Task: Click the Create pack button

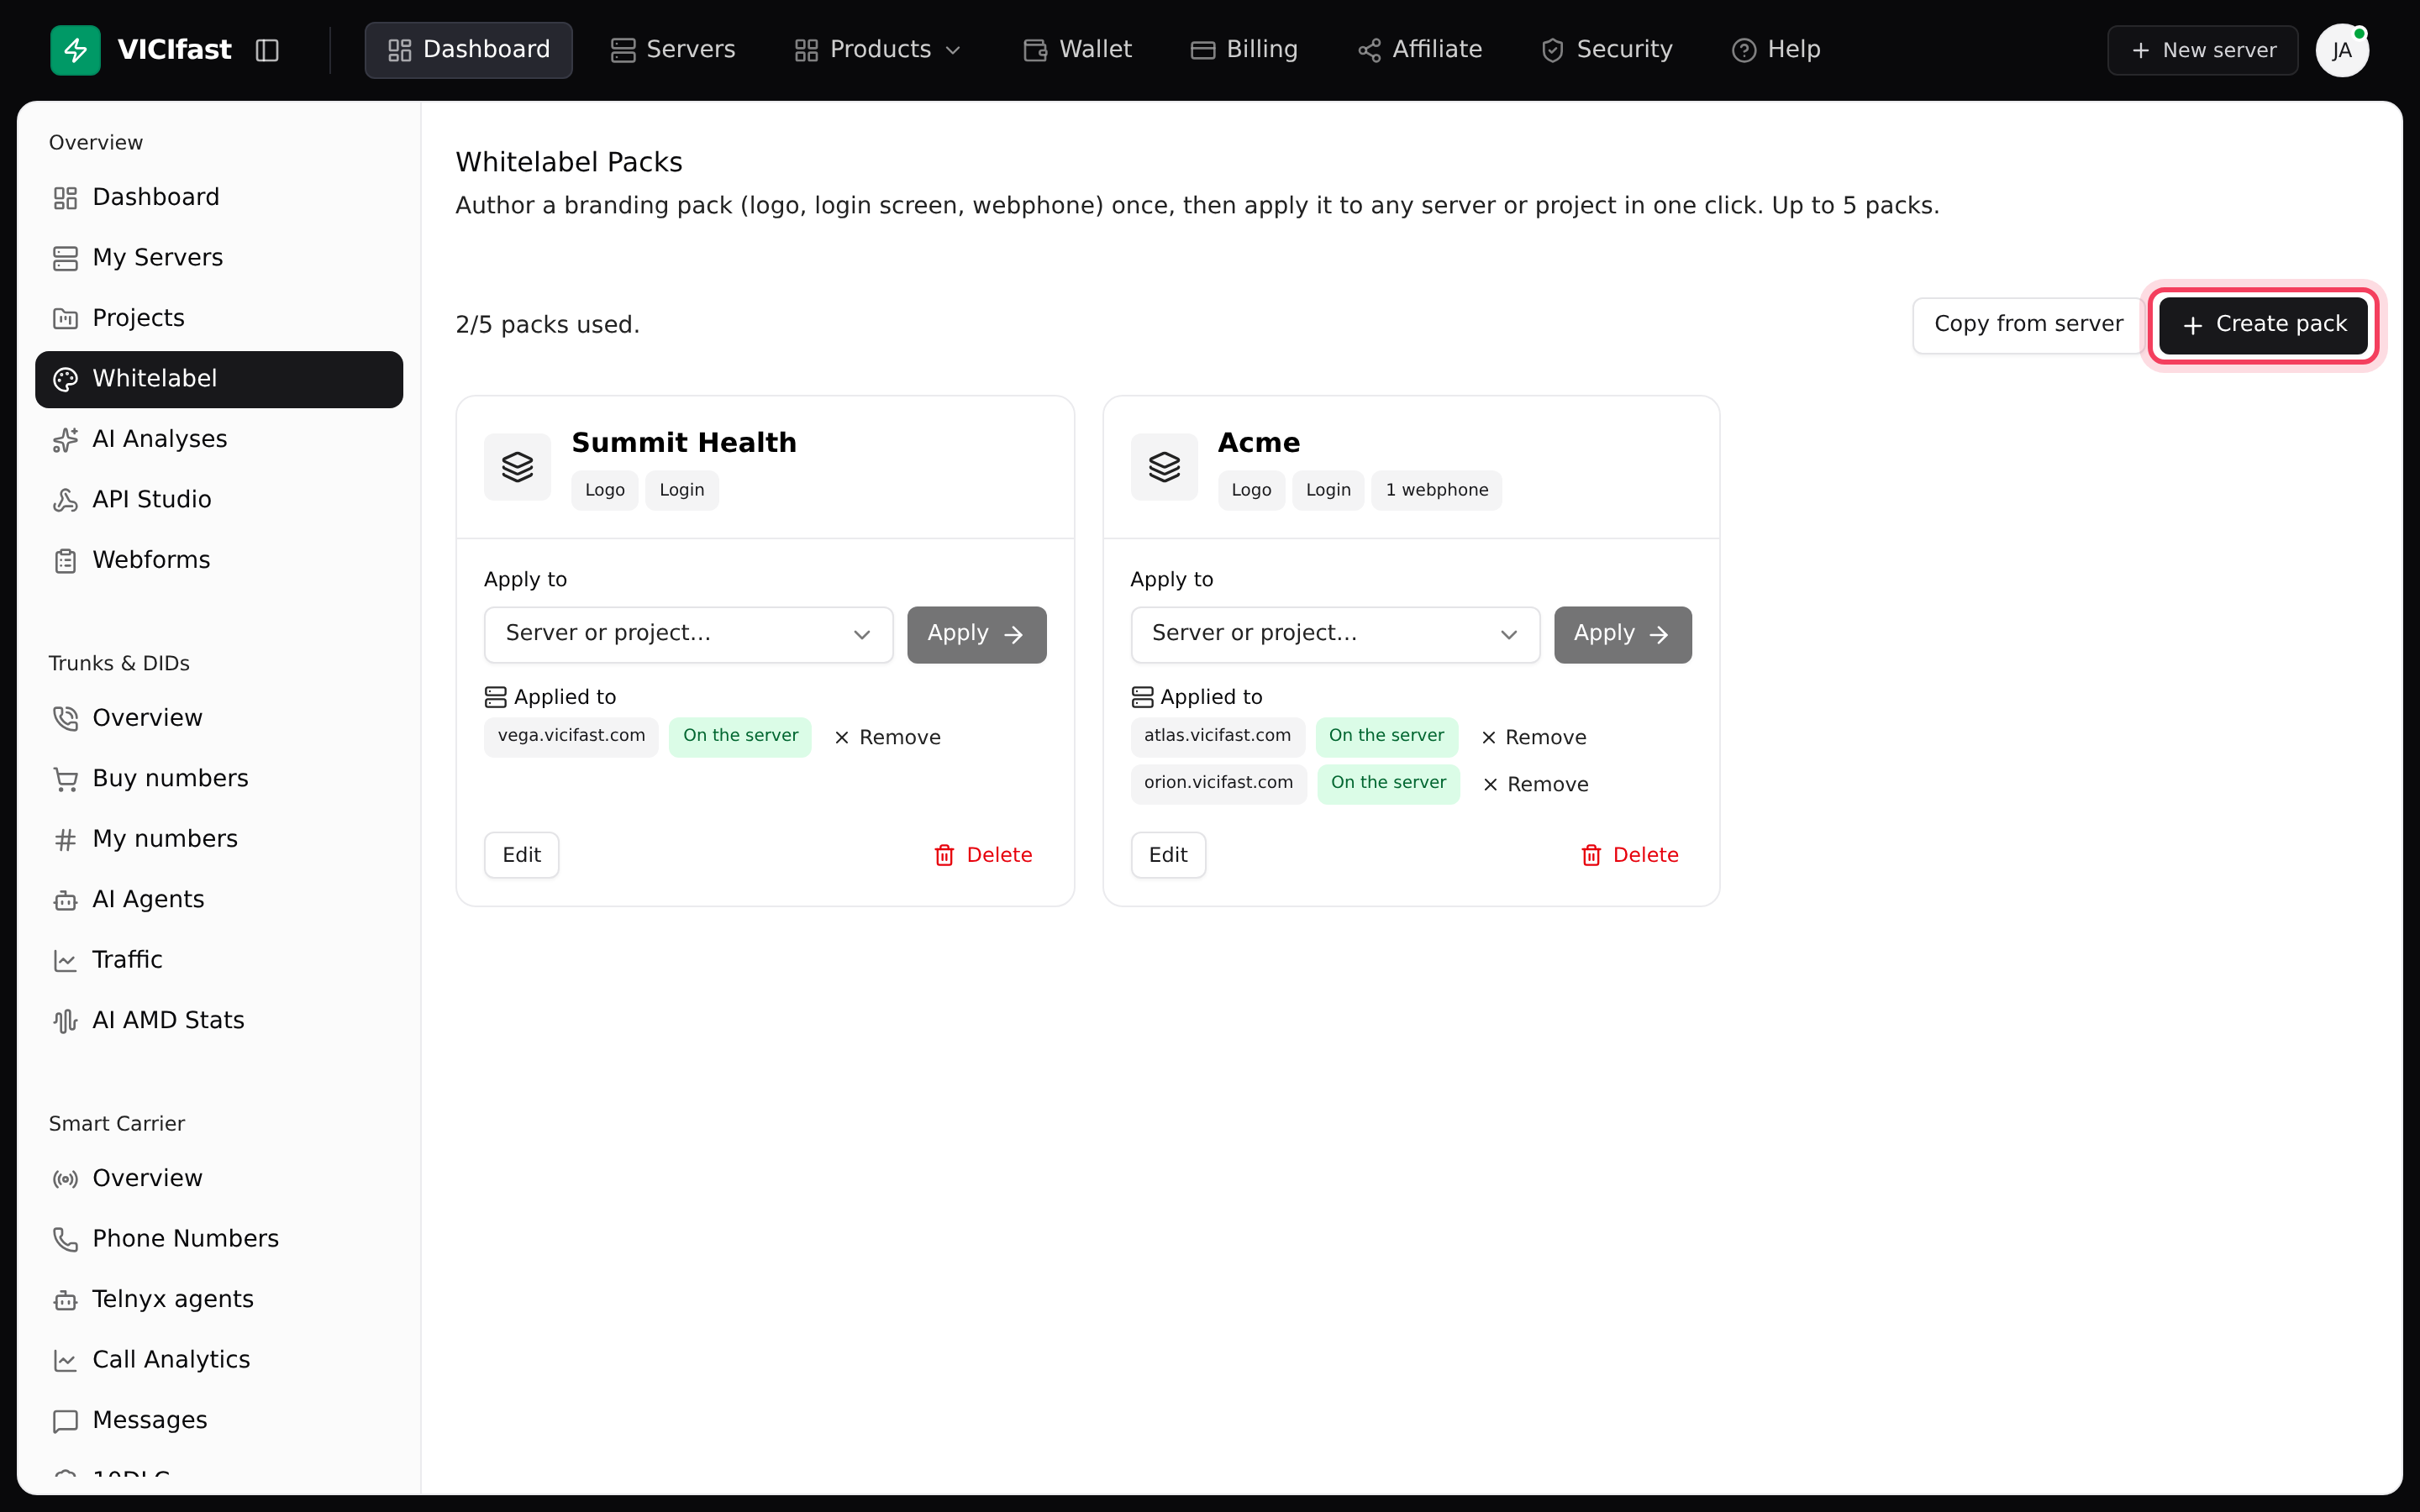Action: 2264,324
